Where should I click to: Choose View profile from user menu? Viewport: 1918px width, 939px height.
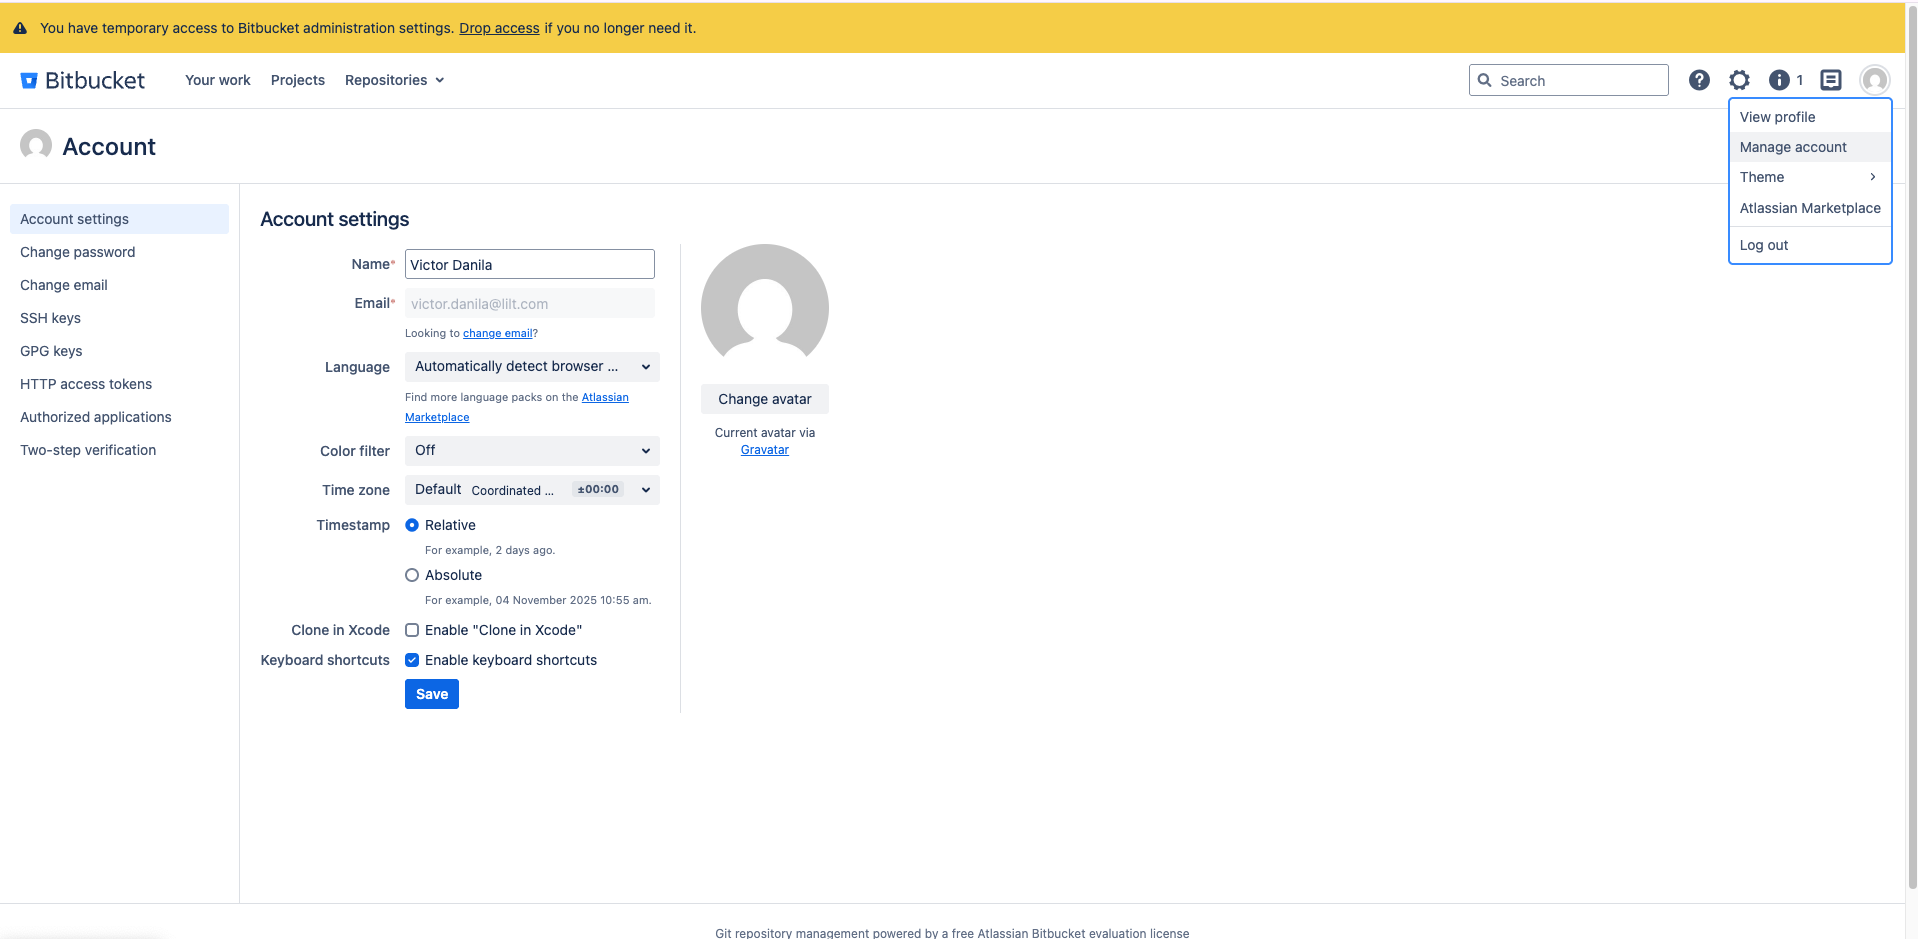[1810, 117]
